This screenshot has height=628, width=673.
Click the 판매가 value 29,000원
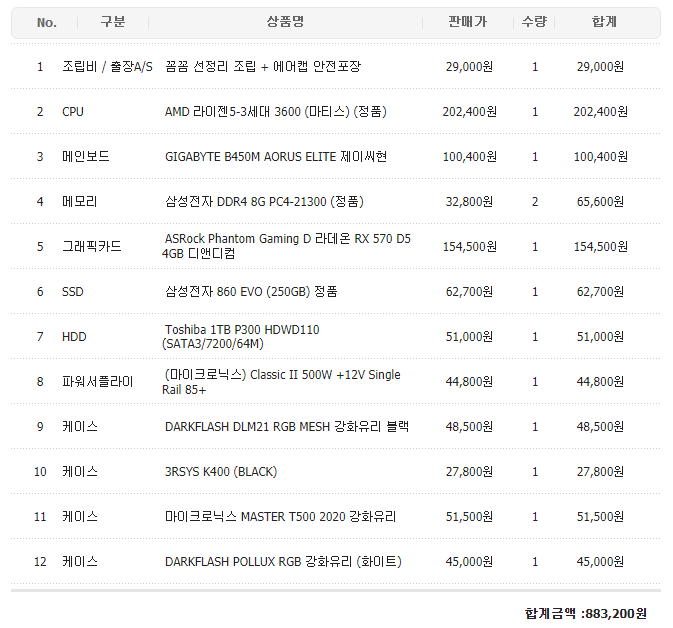[469, 67]
